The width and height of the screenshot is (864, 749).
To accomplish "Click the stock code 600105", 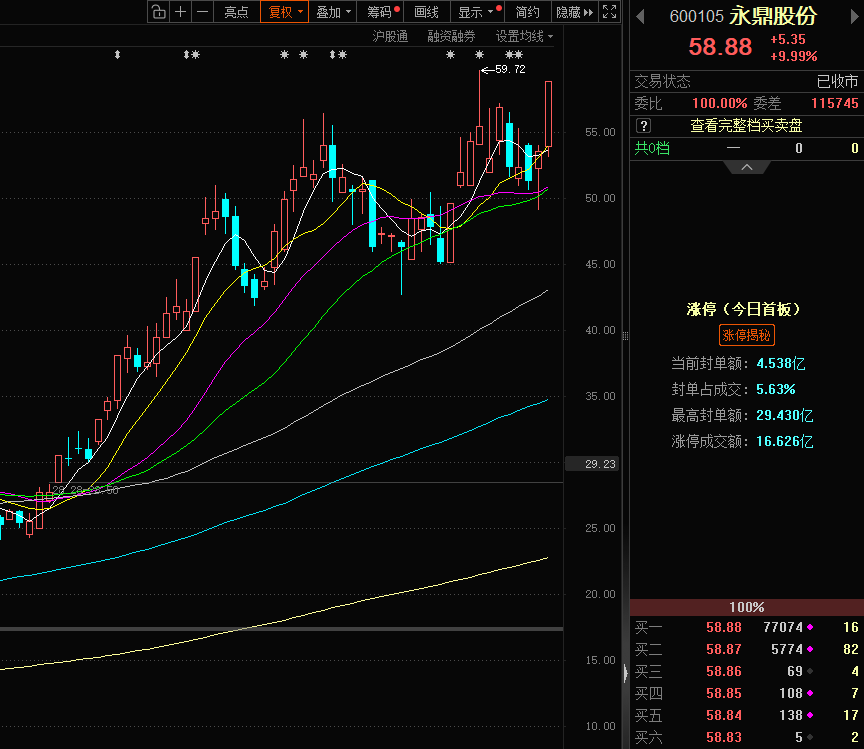I will tap(696, 17).
